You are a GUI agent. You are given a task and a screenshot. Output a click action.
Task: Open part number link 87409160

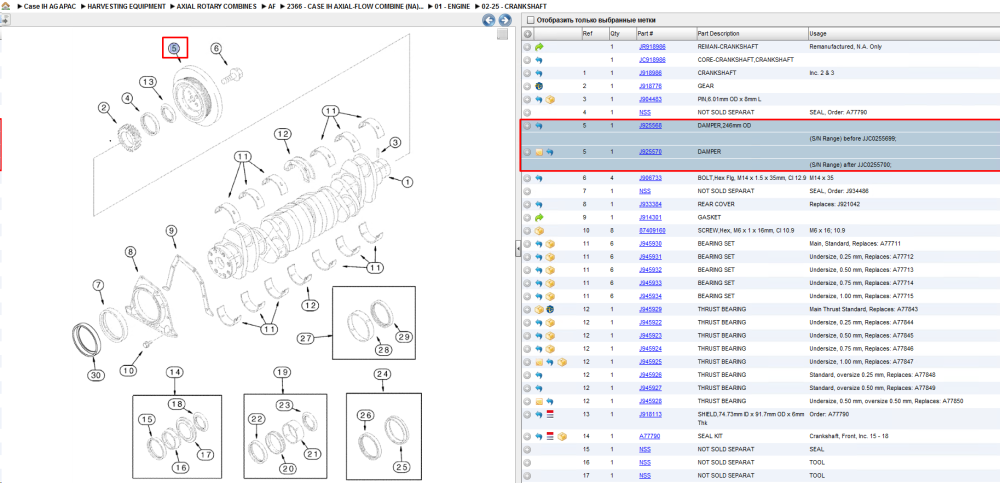coord(651,230)
